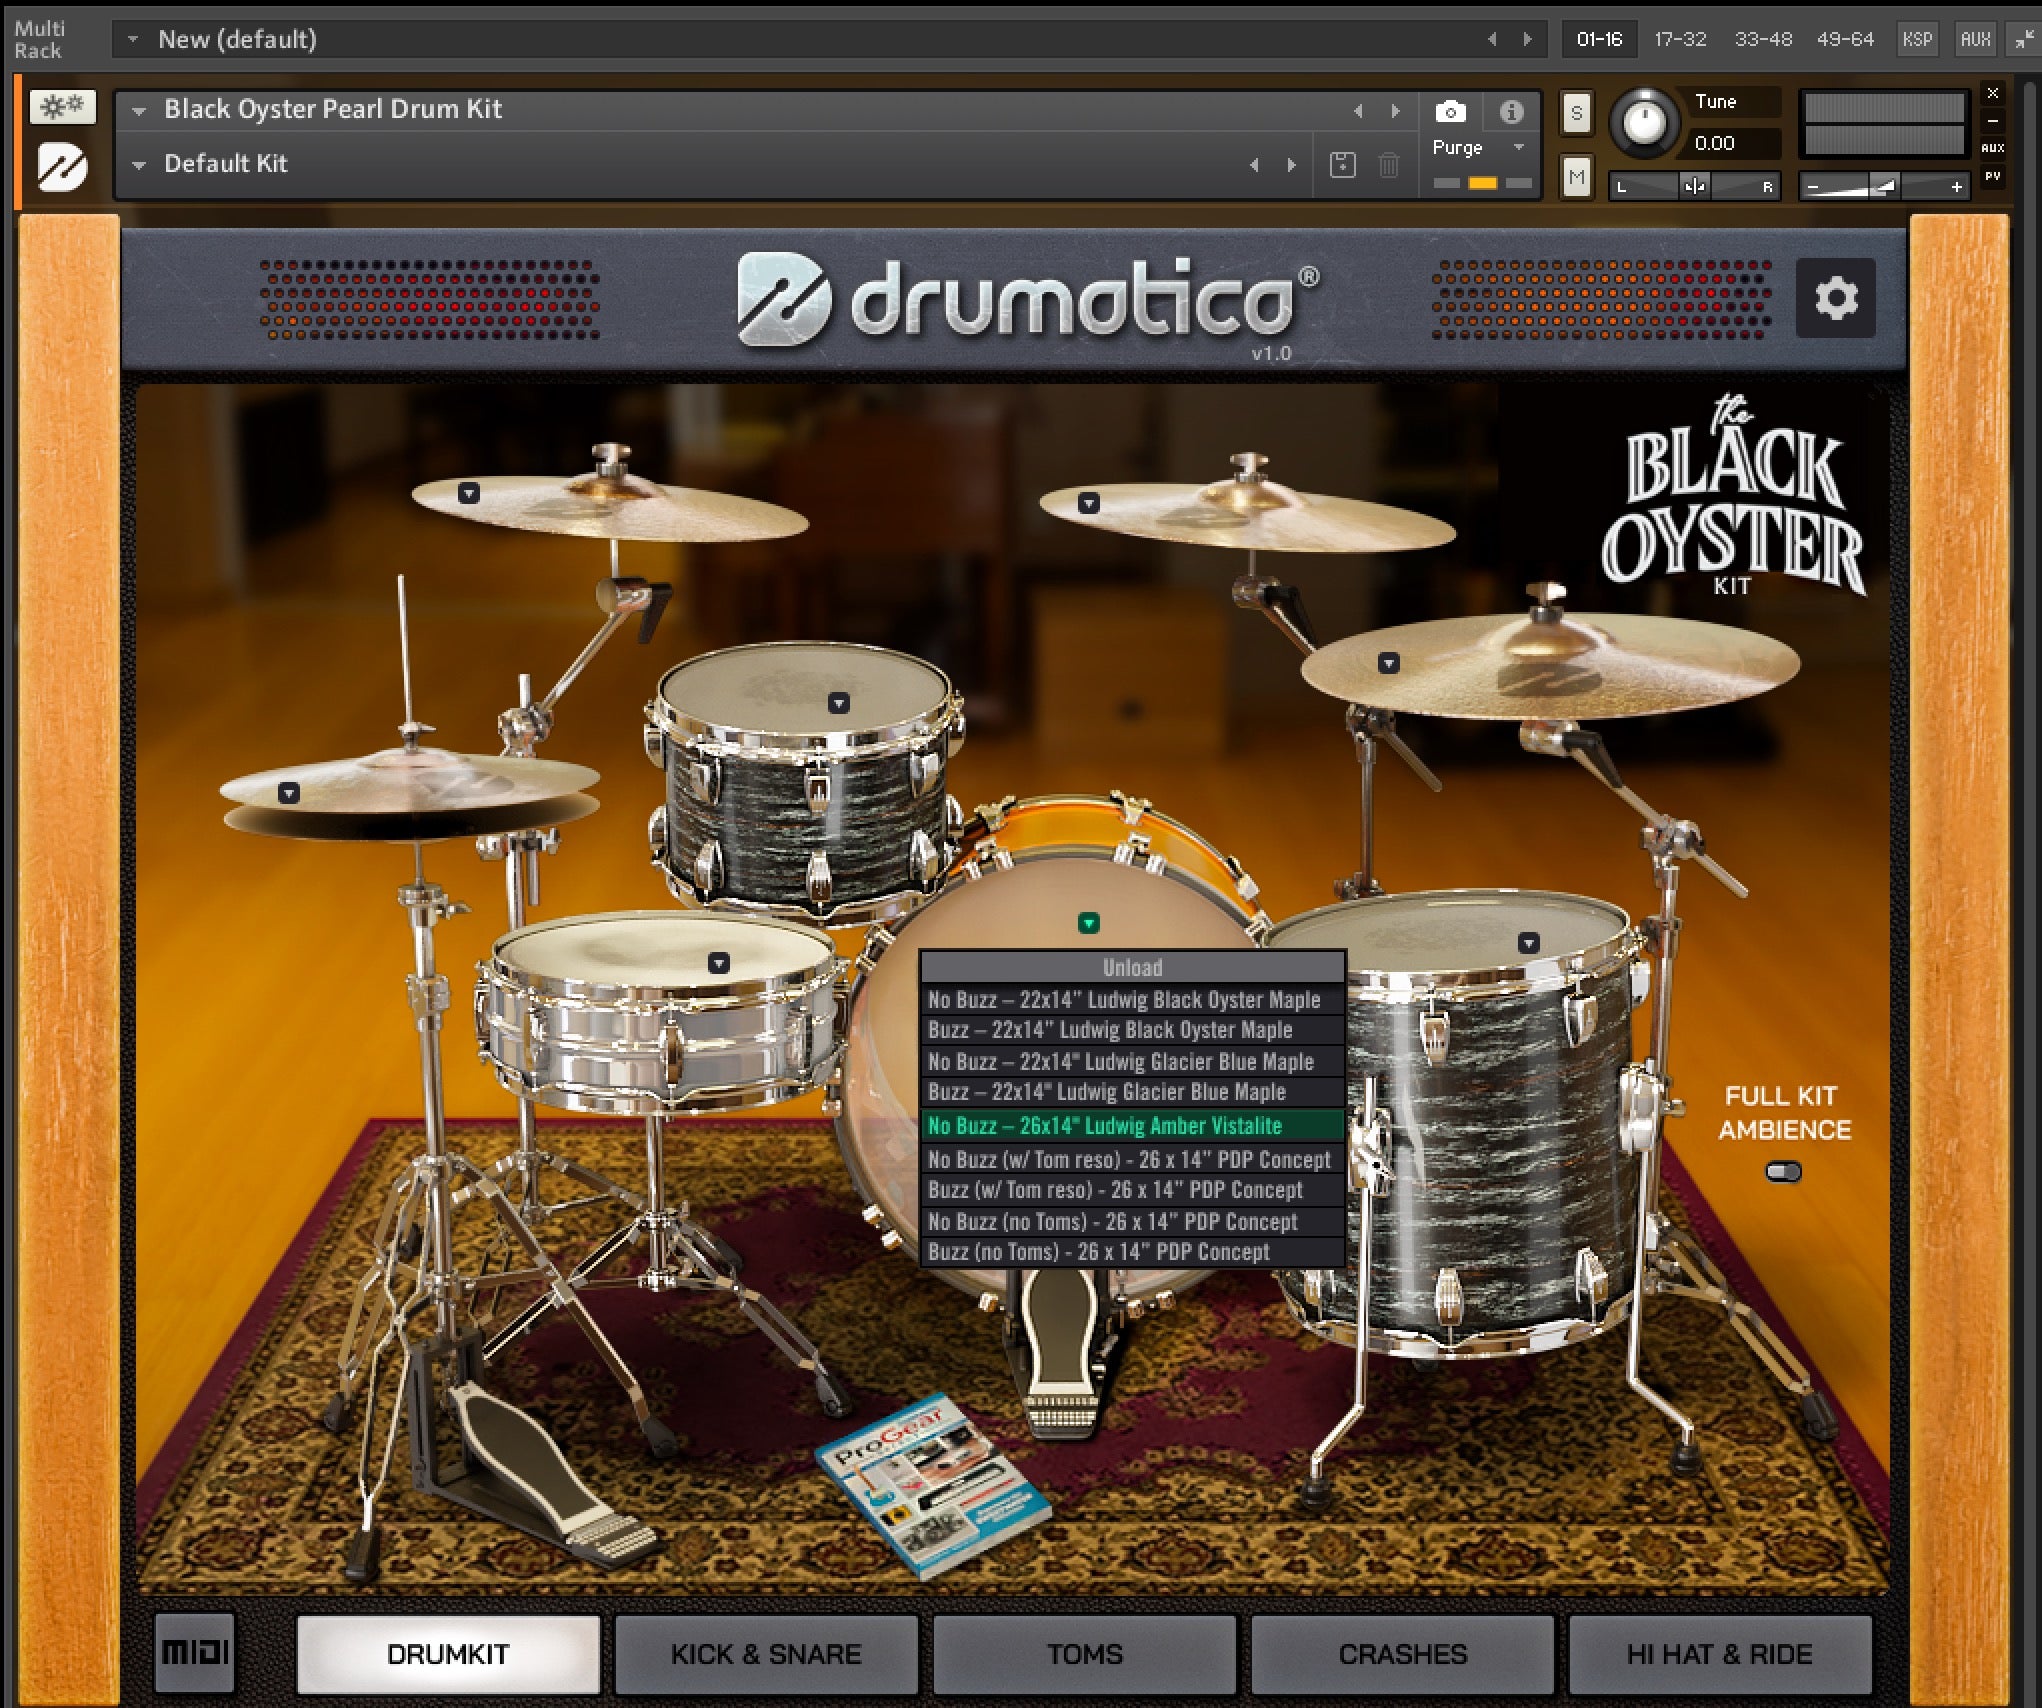Show rack page 33-48
The image size is (2042, 1708).
(1763, 39)
